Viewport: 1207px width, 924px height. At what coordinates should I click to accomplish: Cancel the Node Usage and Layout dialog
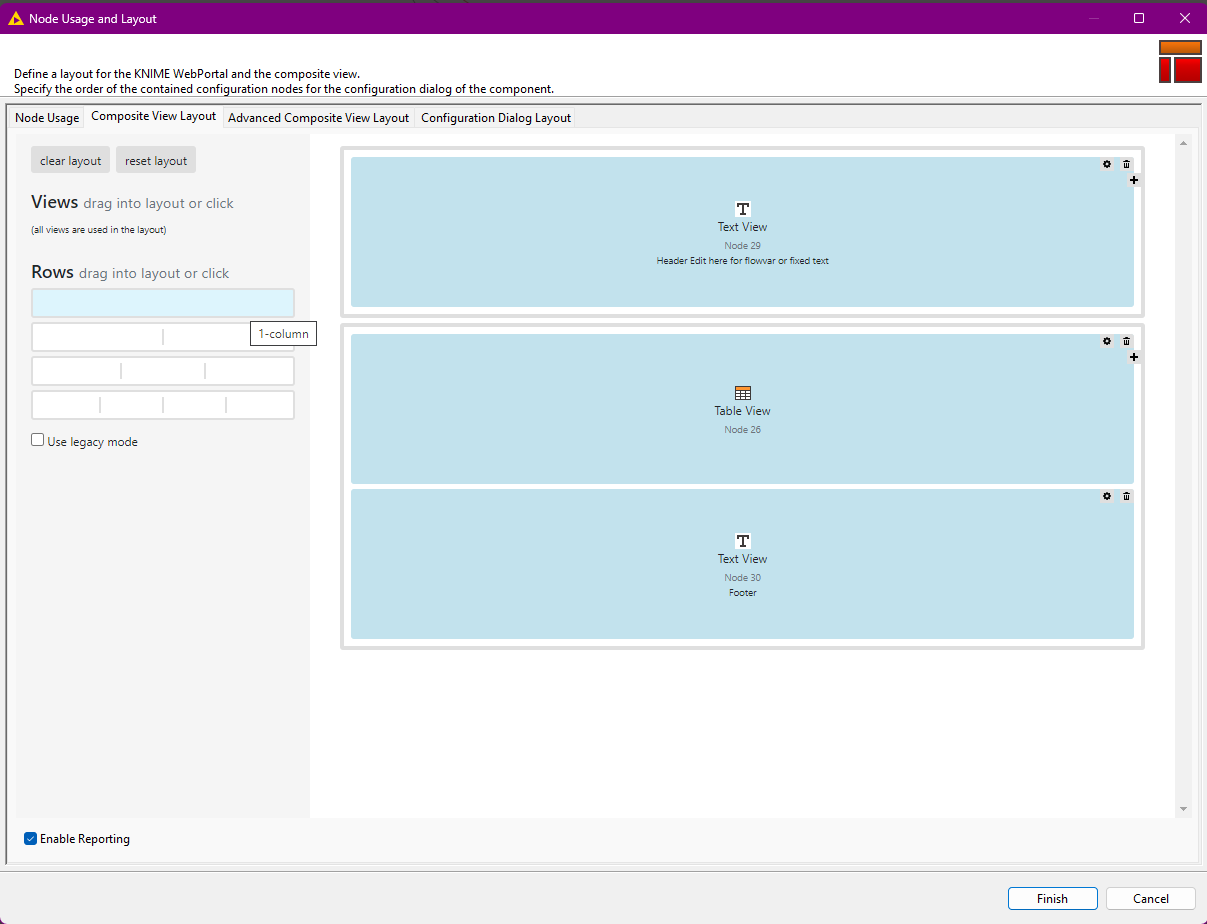[x=1151, y=898]
